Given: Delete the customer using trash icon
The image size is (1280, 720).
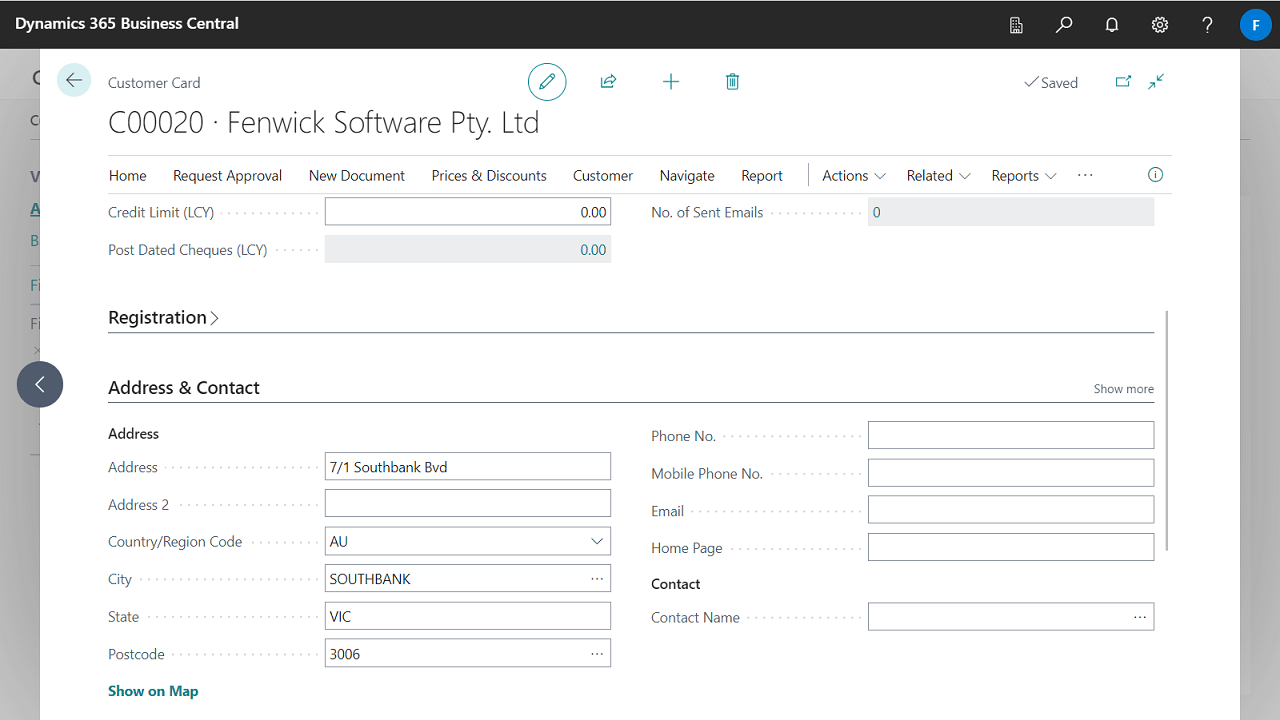Looking at the screenshot, I should point(732,82).
